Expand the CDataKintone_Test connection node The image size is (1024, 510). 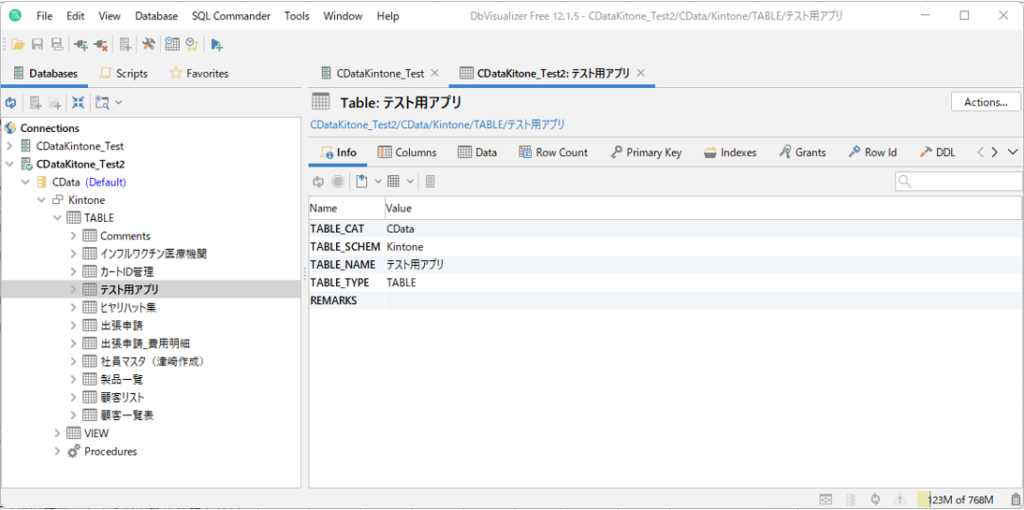point(9,146)
